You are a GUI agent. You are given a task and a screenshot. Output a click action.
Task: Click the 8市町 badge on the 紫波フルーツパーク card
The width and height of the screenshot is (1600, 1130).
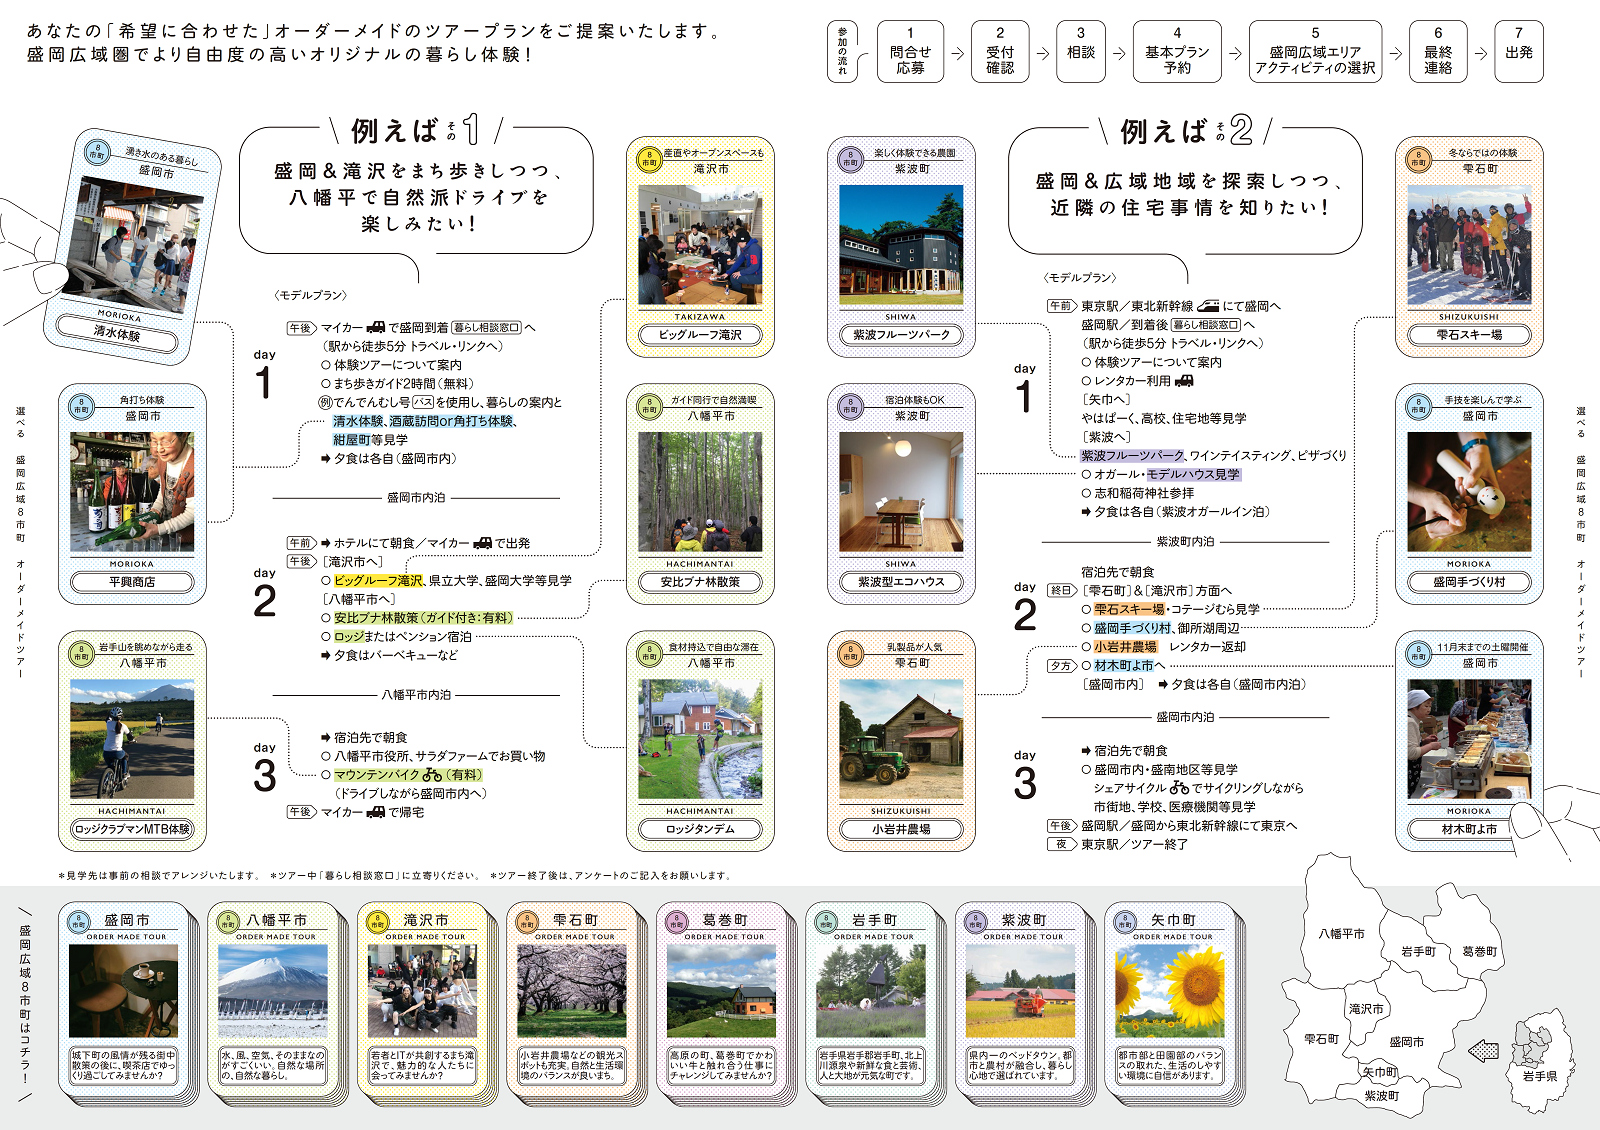[x=850, y=159]
